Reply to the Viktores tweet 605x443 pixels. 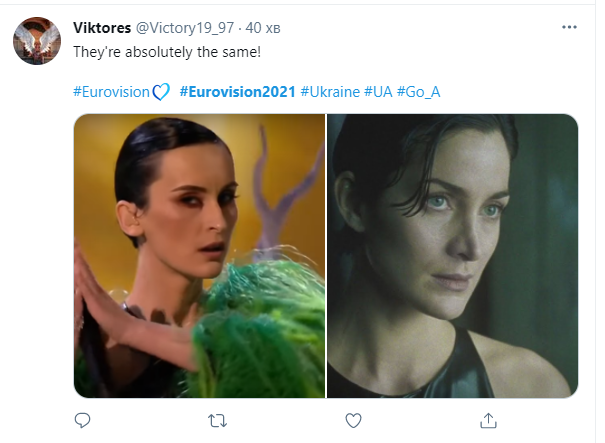82,420
